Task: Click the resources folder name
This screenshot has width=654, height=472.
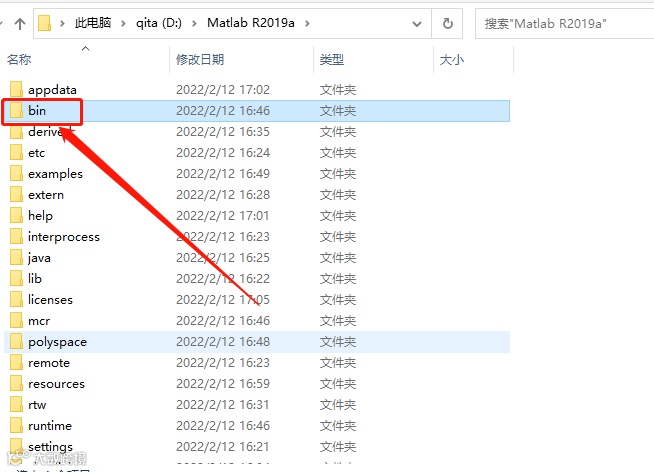Action: (56, 384)
